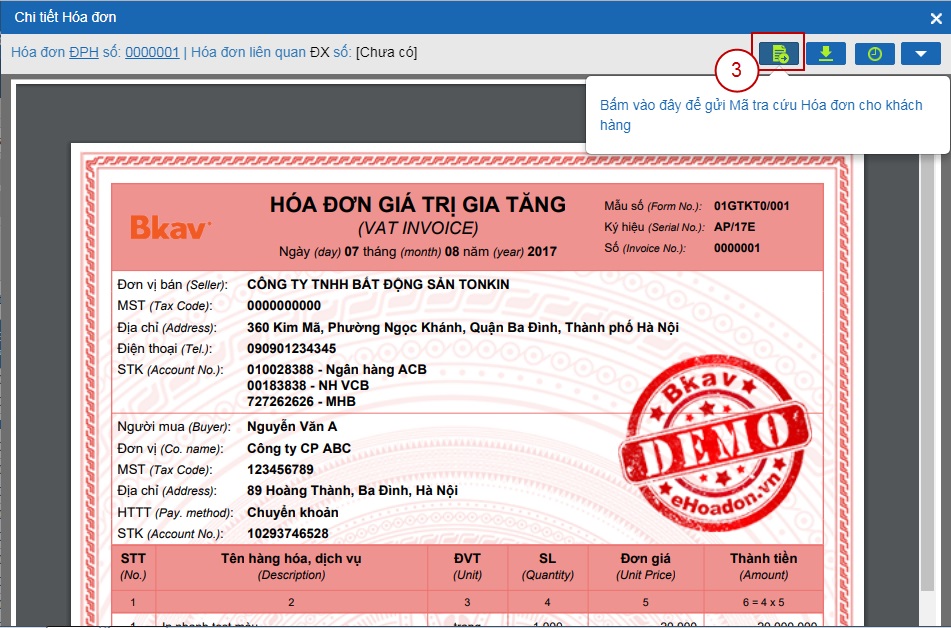Click the HÓA ĐƠN GIÁ TRỊ GIA TĂNG title
Viewport: 951px width, 628px height.
(x=418, y=204)
